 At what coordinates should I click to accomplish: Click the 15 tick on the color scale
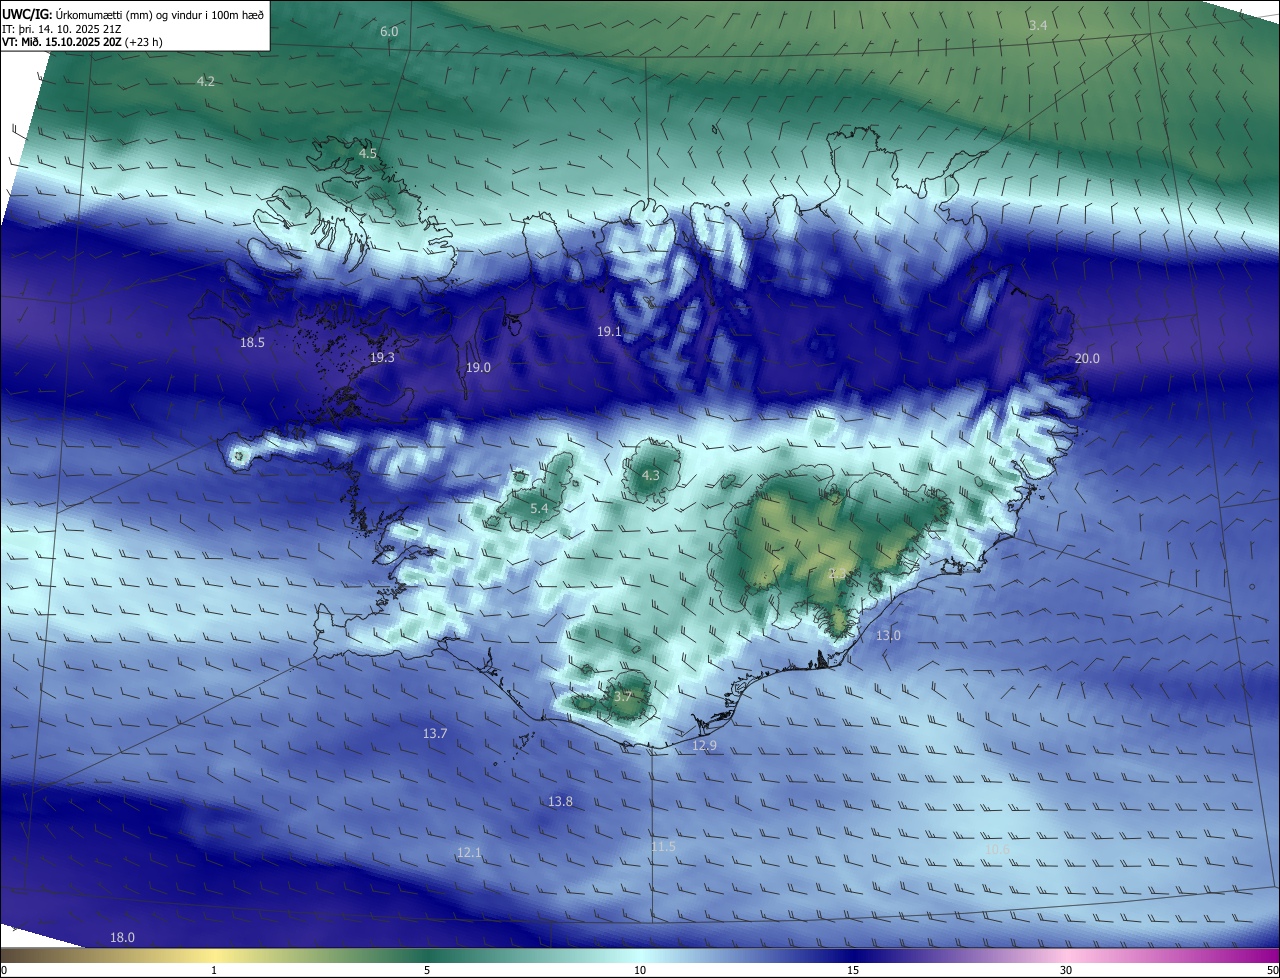click(853, 970)
